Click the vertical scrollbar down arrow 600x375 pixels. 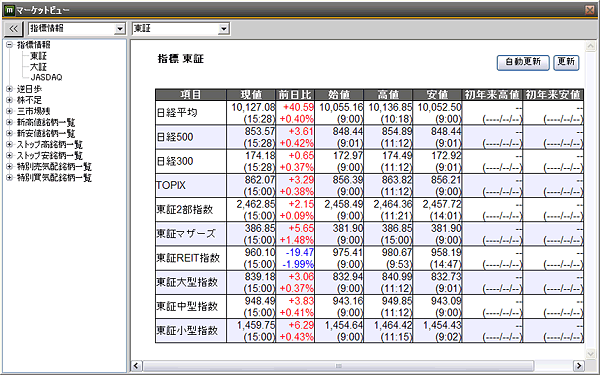[x=590, y=354]
